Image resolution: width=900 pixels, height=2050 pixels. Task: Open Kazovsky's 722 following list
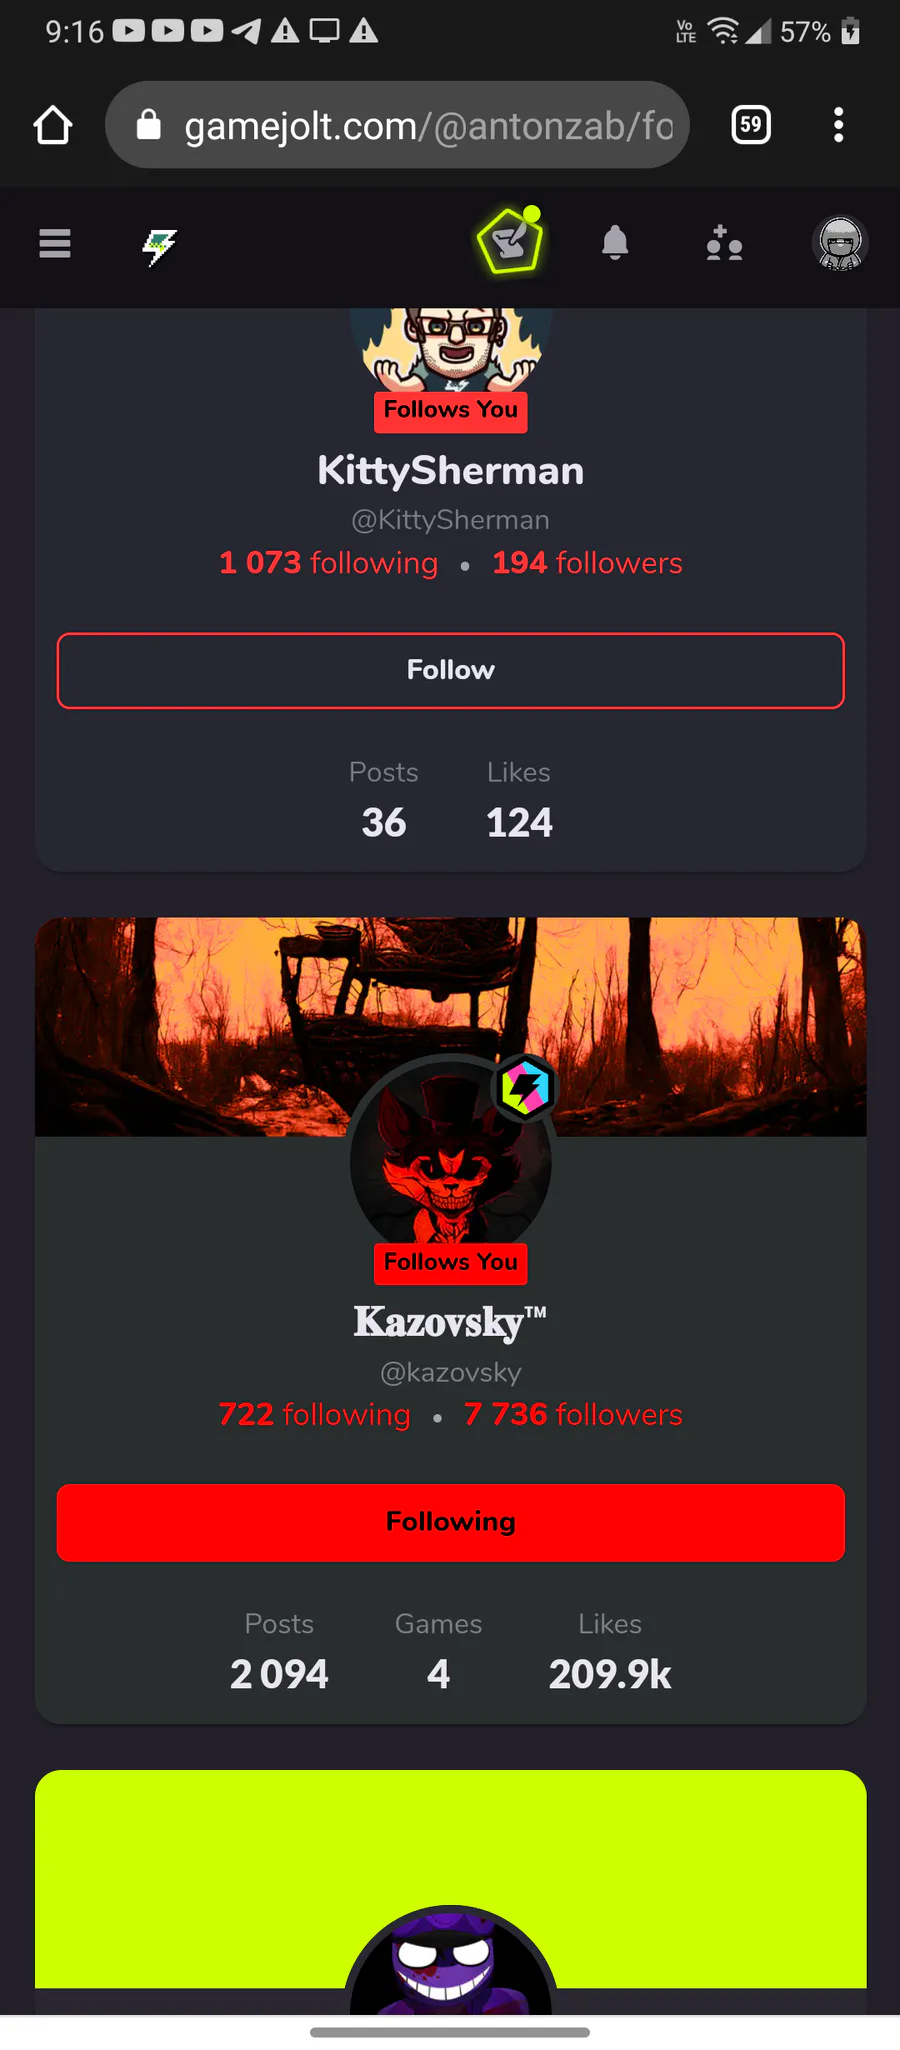tap(314, 1415)
